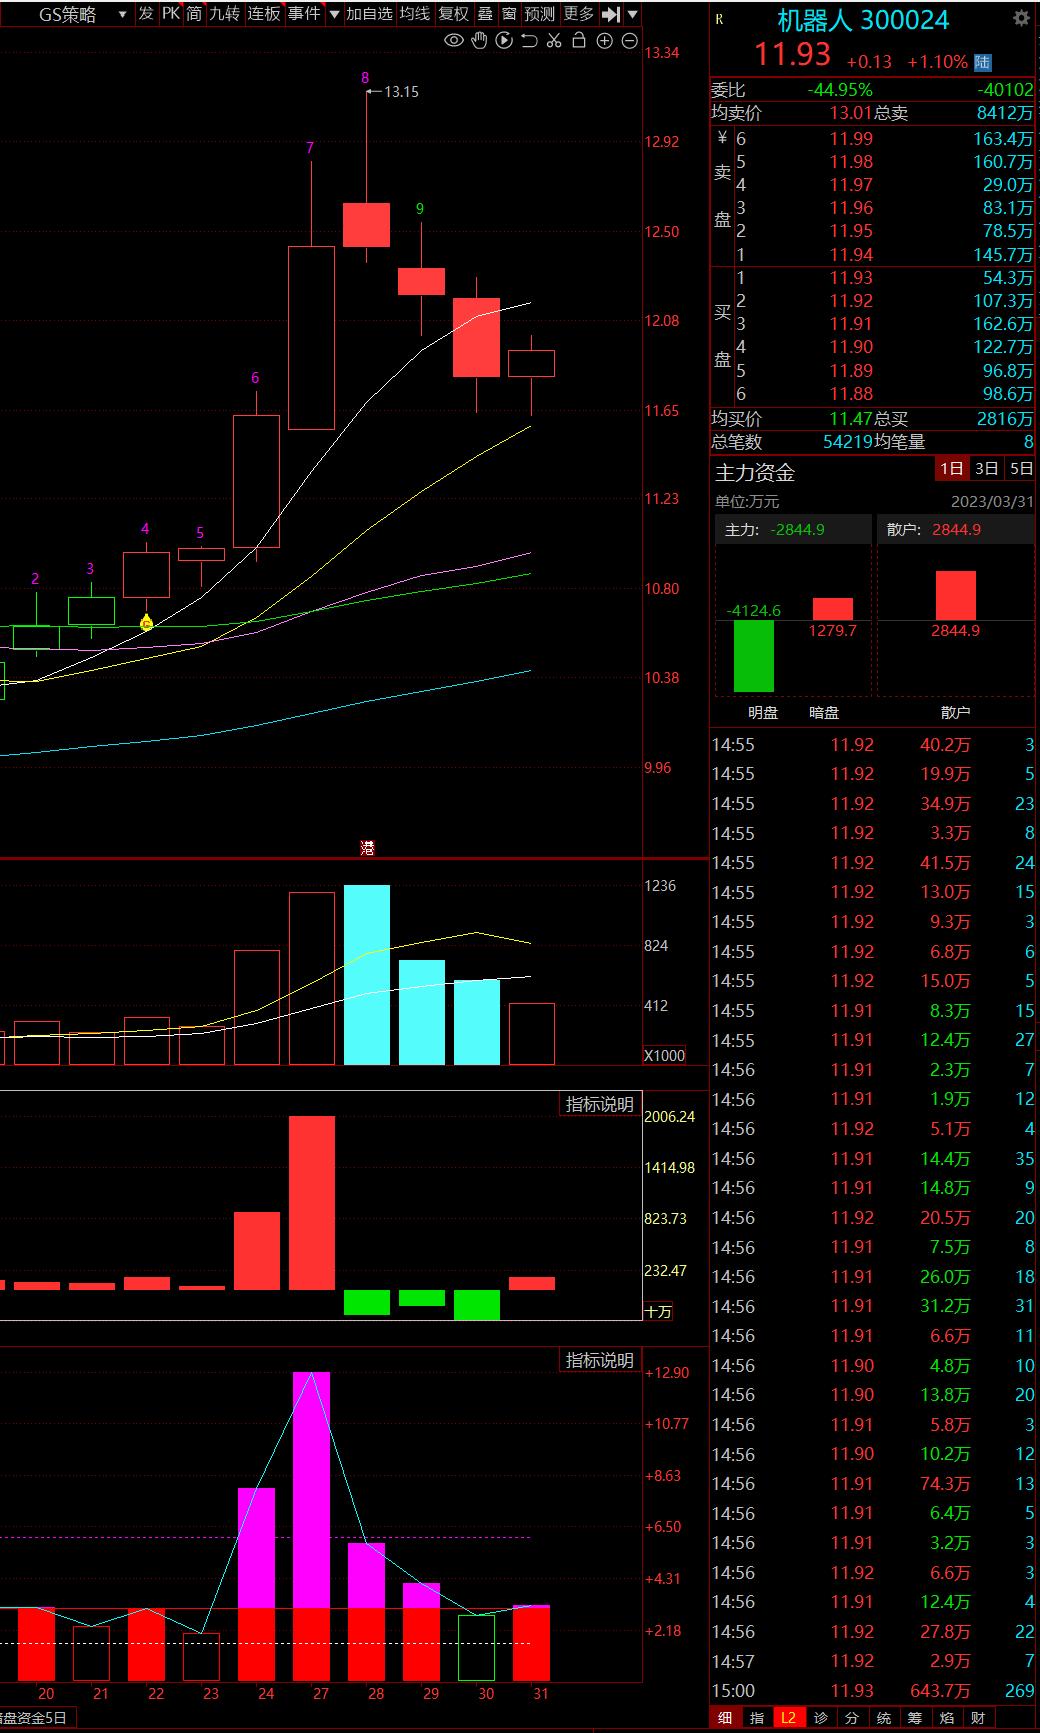The width and height of the screenshot is (1040, 1733).
Task: Click the 14:57 trade row with 2.9万
Action: 873,1661
